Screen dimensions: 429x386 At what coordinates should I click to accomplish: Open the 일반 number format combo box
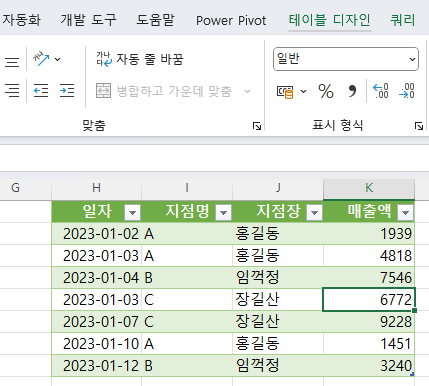tap(346, 59)
